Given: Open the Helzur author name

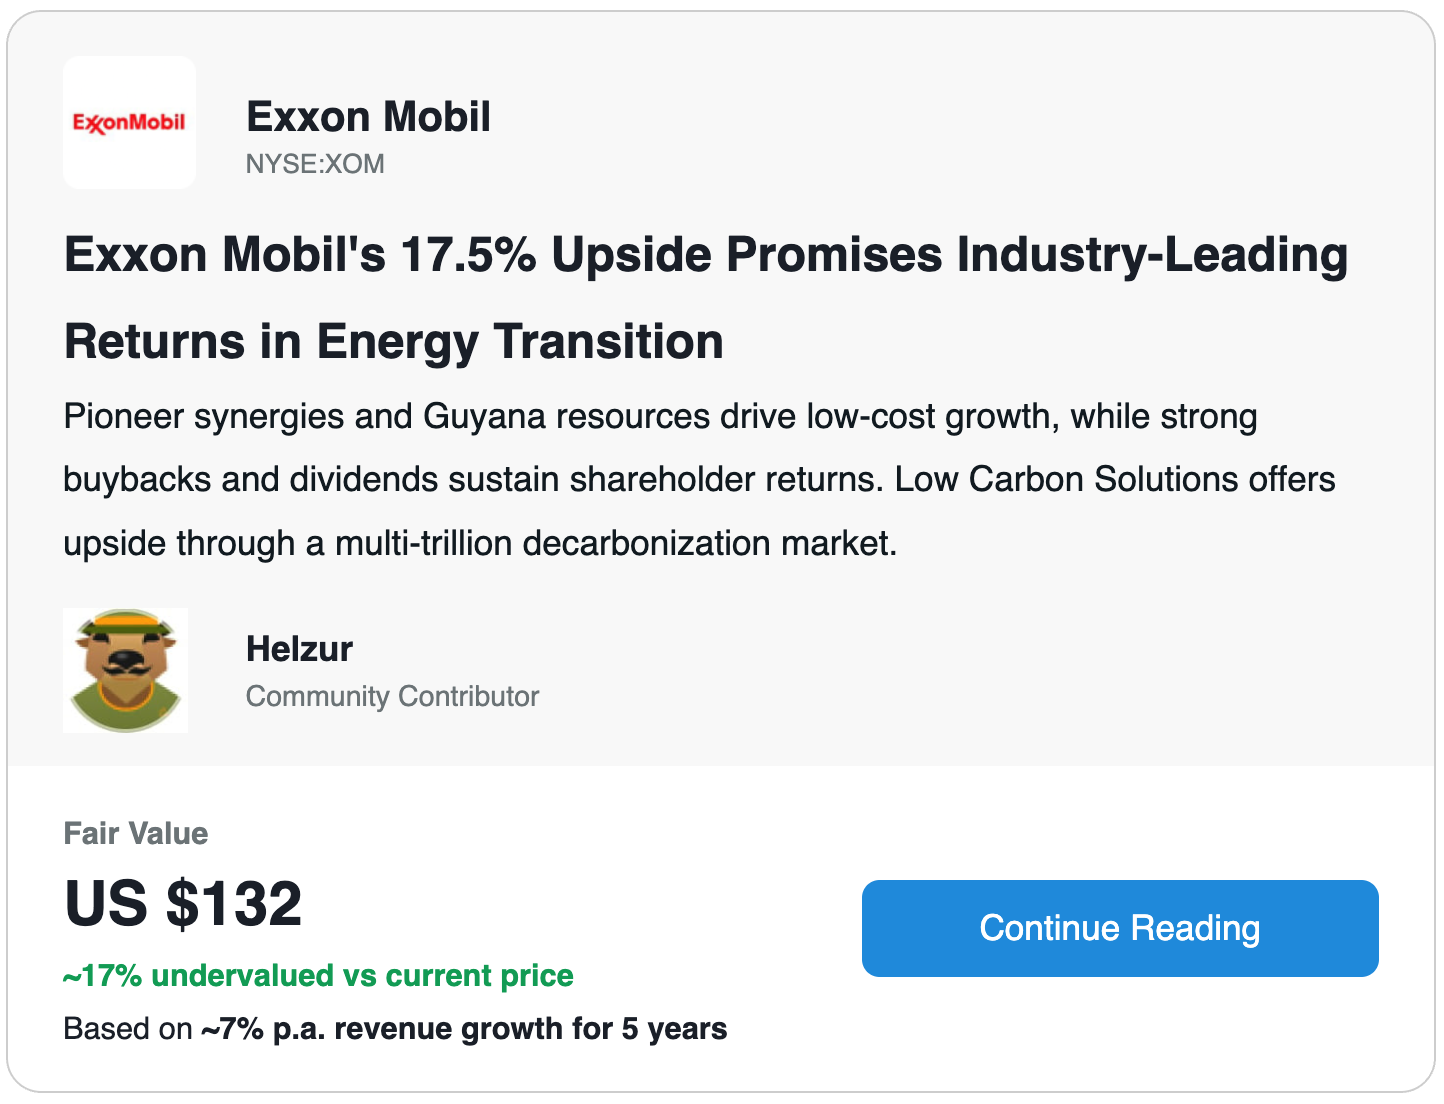Looking at the screenshot, I should click(299, 649).
